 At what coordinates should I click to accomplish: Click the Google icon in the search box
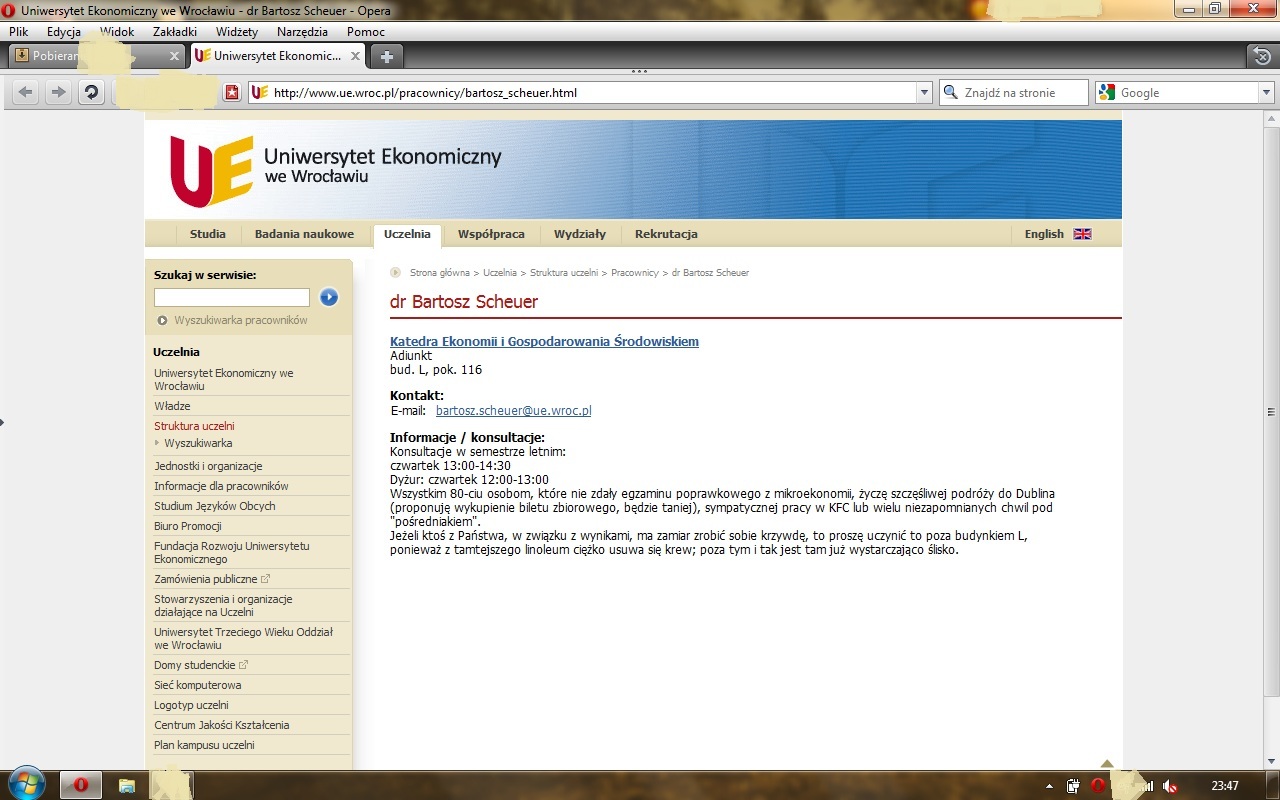[x=1107, y=92]
